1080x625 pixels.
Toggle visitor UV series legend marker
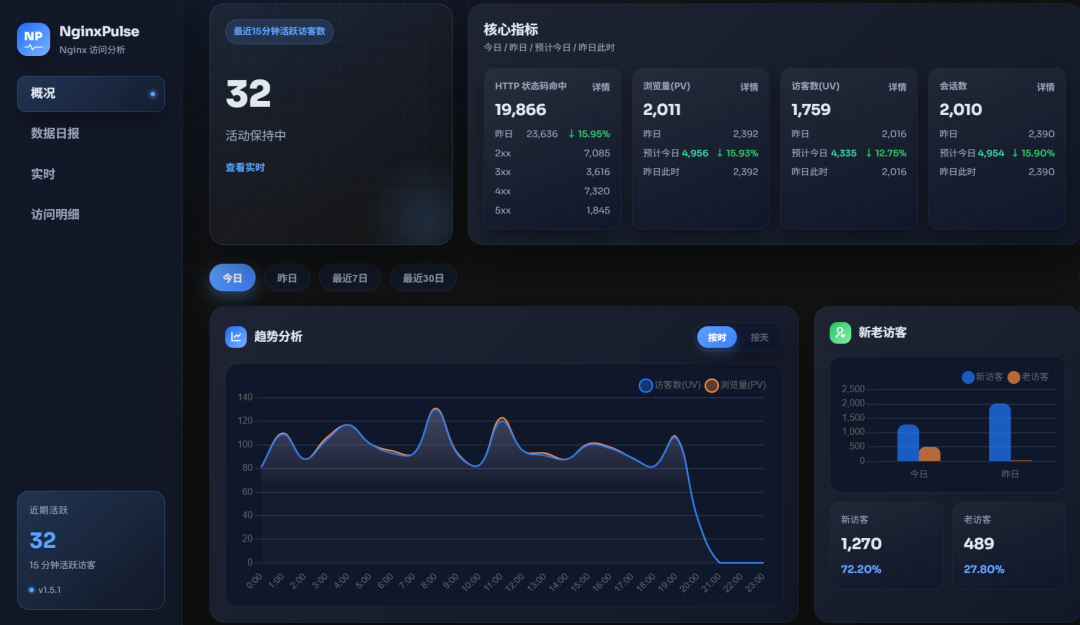(645, 385)
